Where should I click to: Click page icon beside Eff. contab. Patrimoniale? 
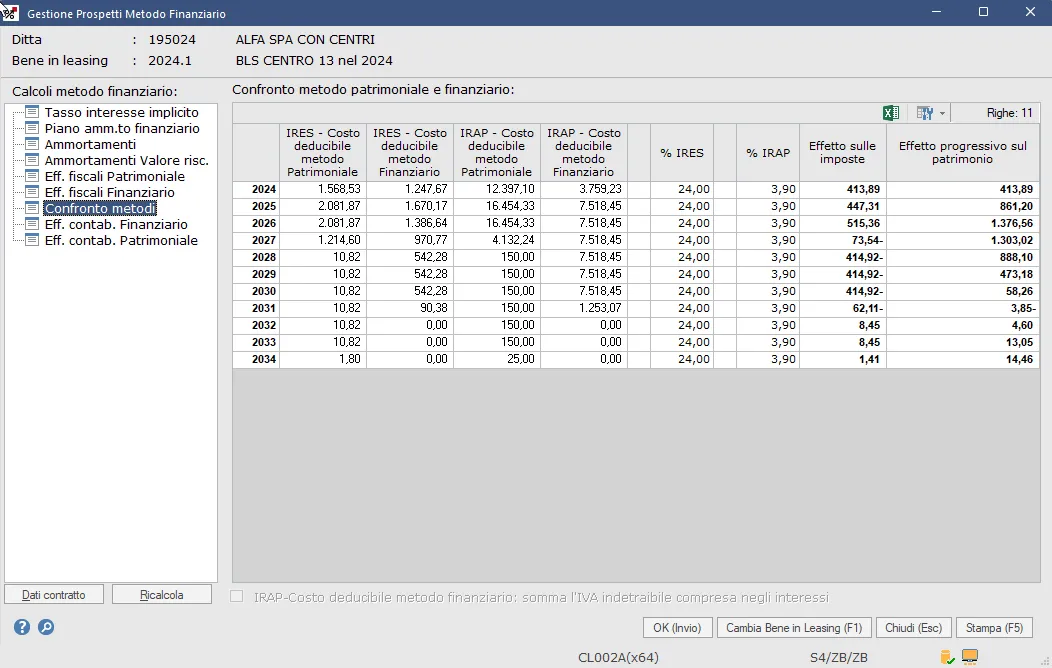click(x=32, y=240)
